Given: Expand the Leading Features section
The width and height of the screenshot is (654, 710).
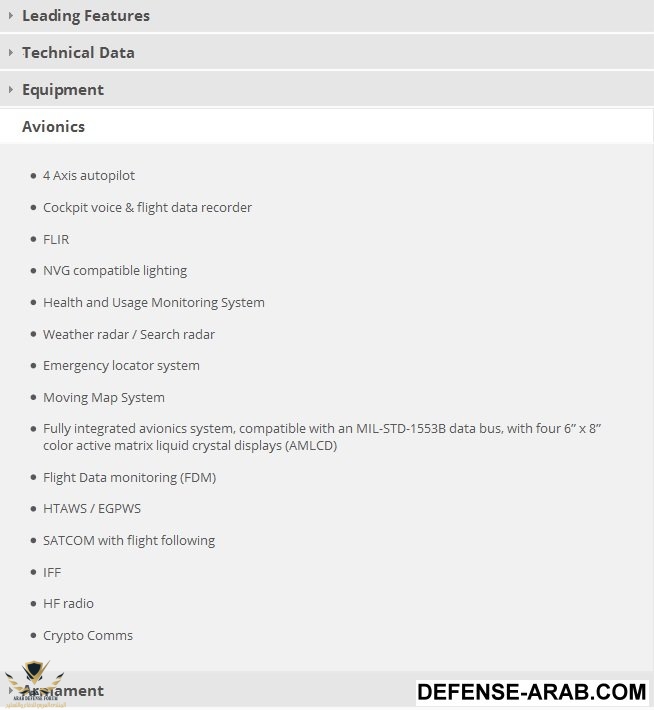Looking at the screenshot, I should (x=327, y=16).
